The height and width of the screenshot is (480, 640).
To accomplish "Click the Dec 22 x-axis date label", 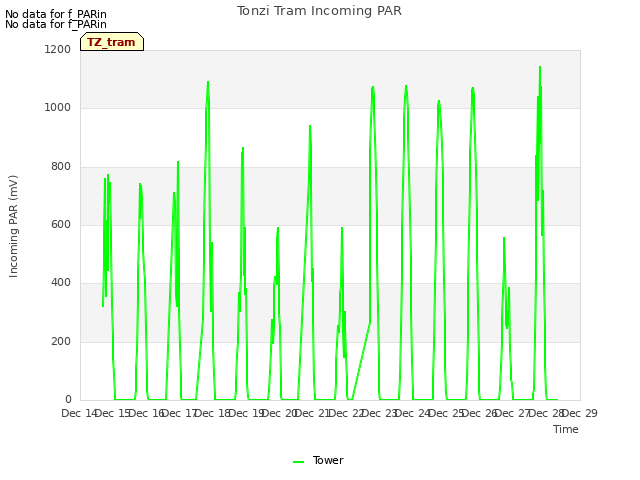I will pos(346,413).
